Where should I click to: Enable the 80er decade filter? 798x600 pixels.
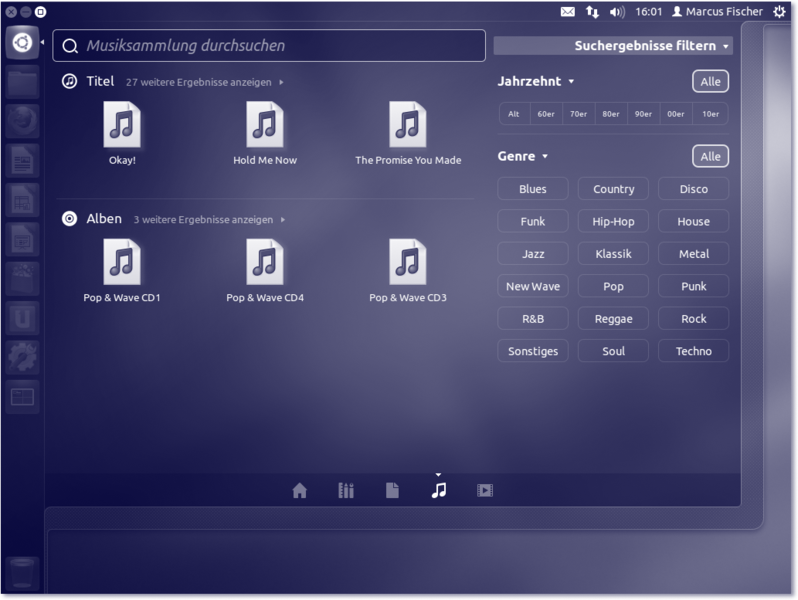[x=610, y=114]
